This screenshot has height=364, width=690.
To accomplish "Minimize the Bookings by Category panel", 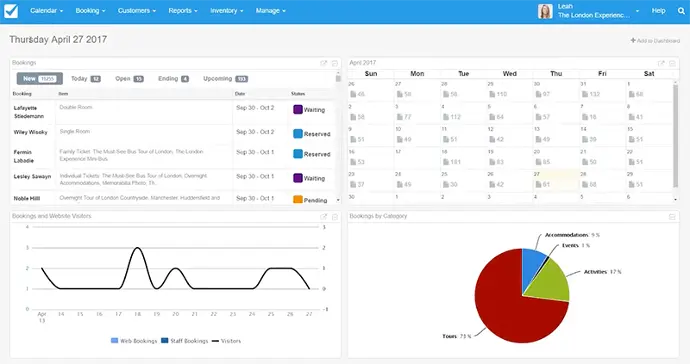I will pyautogui.click(x=672, y=217).
